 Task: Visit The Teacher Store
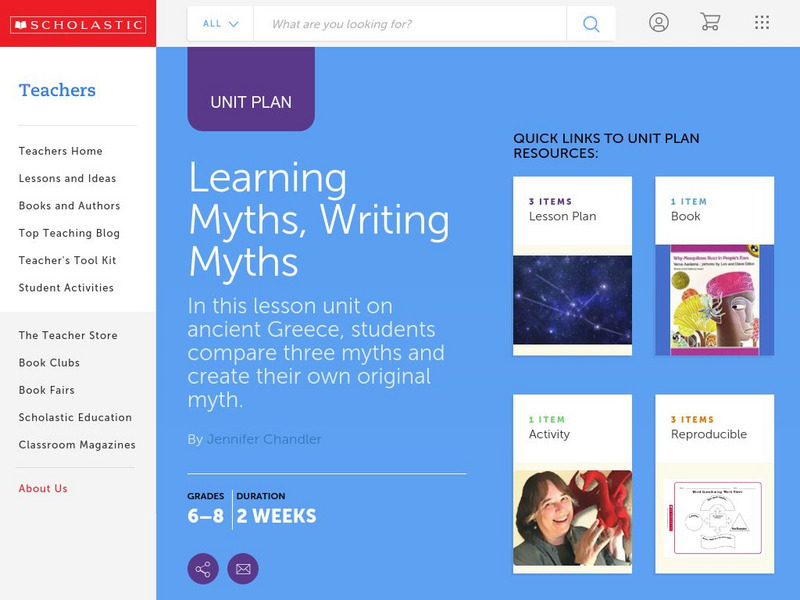(x=68, y=335)
